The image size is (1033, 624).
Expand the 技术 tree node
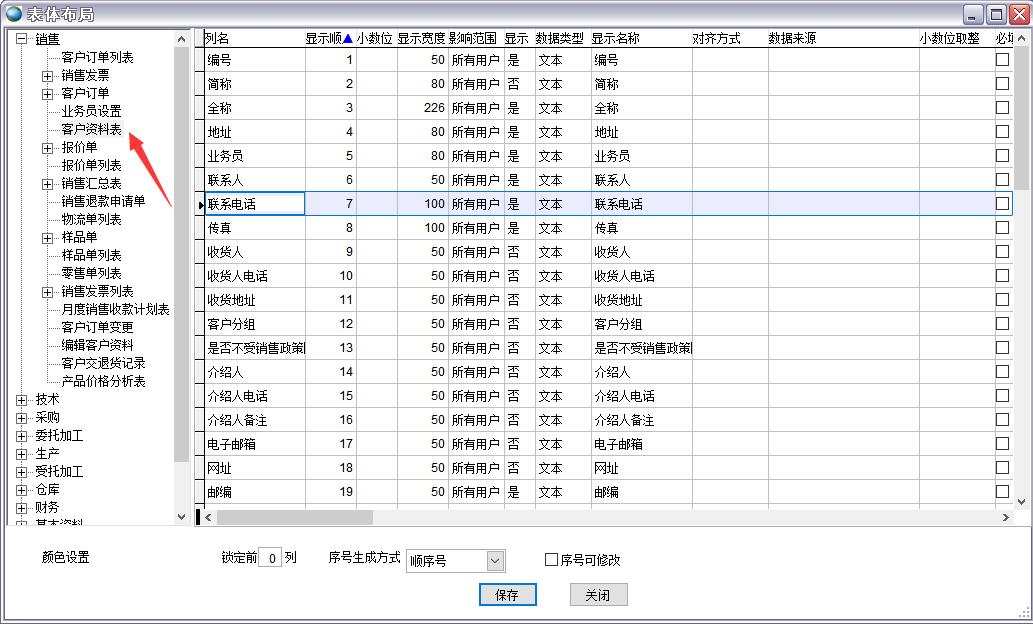pos(22,400)
